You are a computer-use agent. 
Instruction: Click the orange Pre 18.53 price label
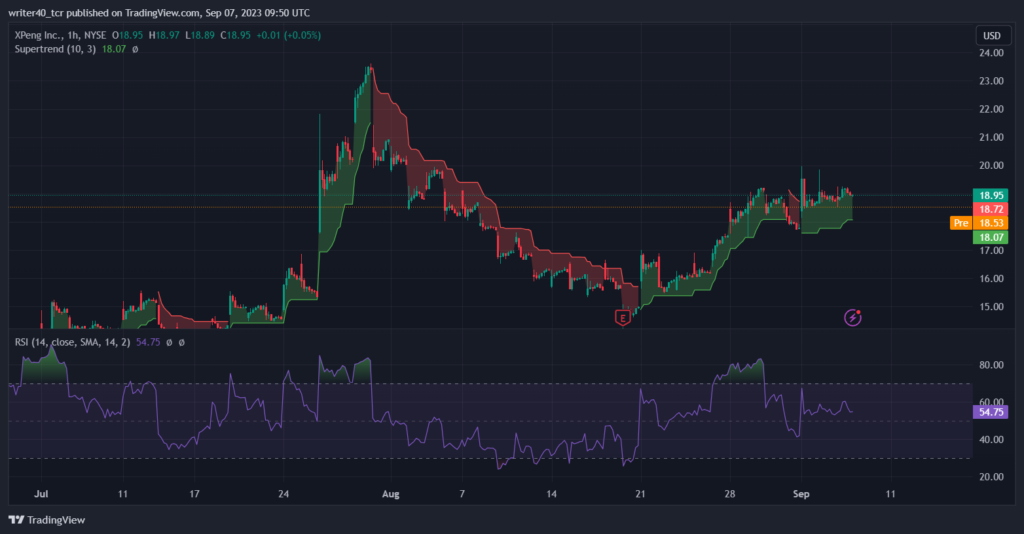(979, 223)
